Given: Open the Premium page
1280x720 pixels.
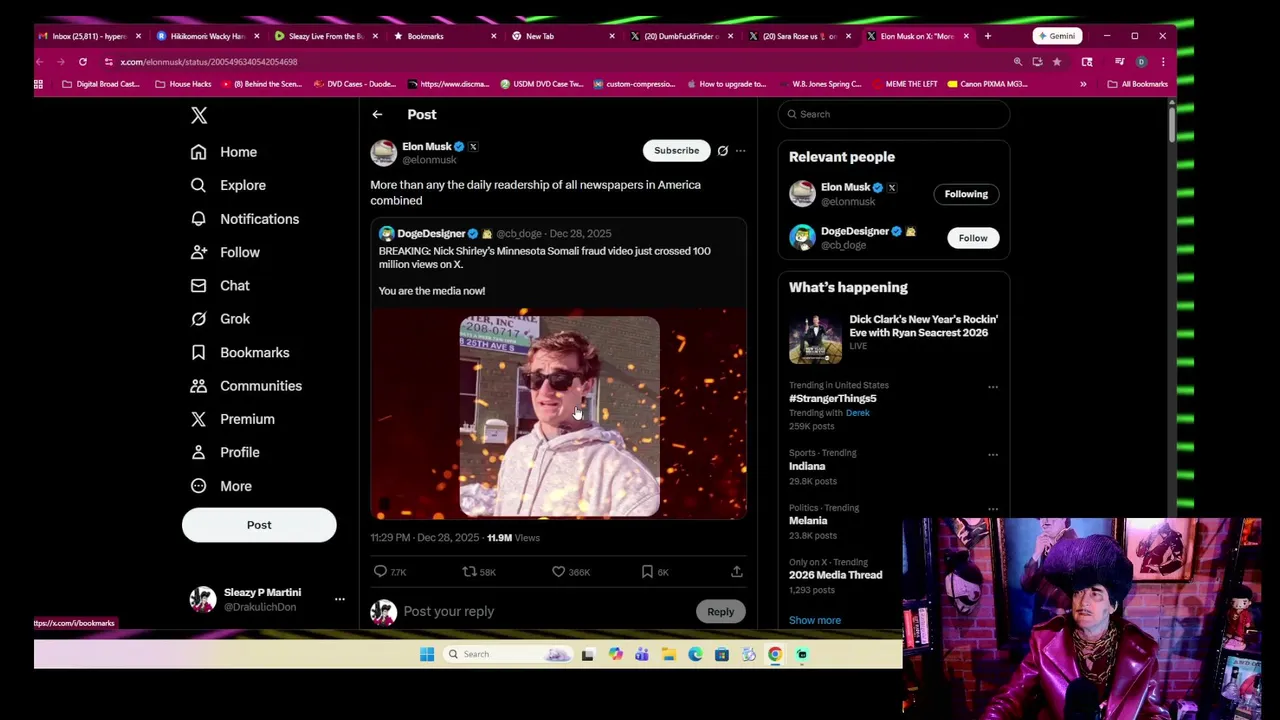Looking at the screenshot, I should click(x=233, y=419).
